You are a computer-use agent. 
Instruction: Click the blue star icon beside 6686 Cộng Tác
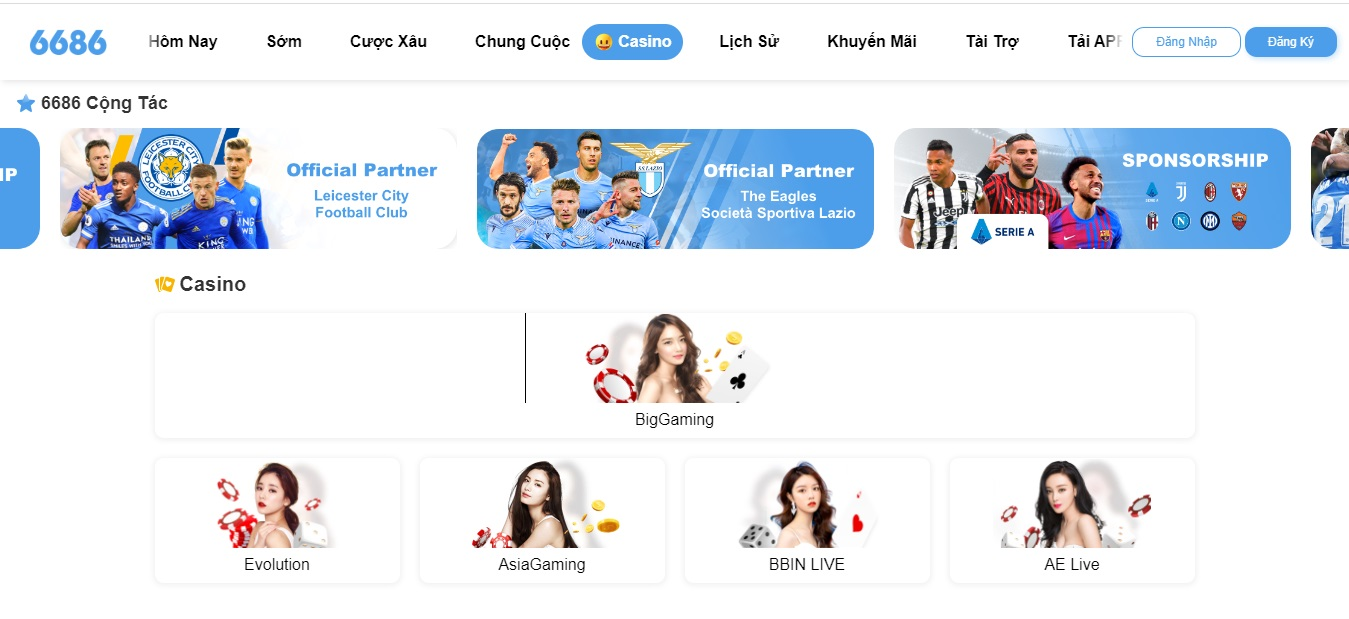(26, 103)
